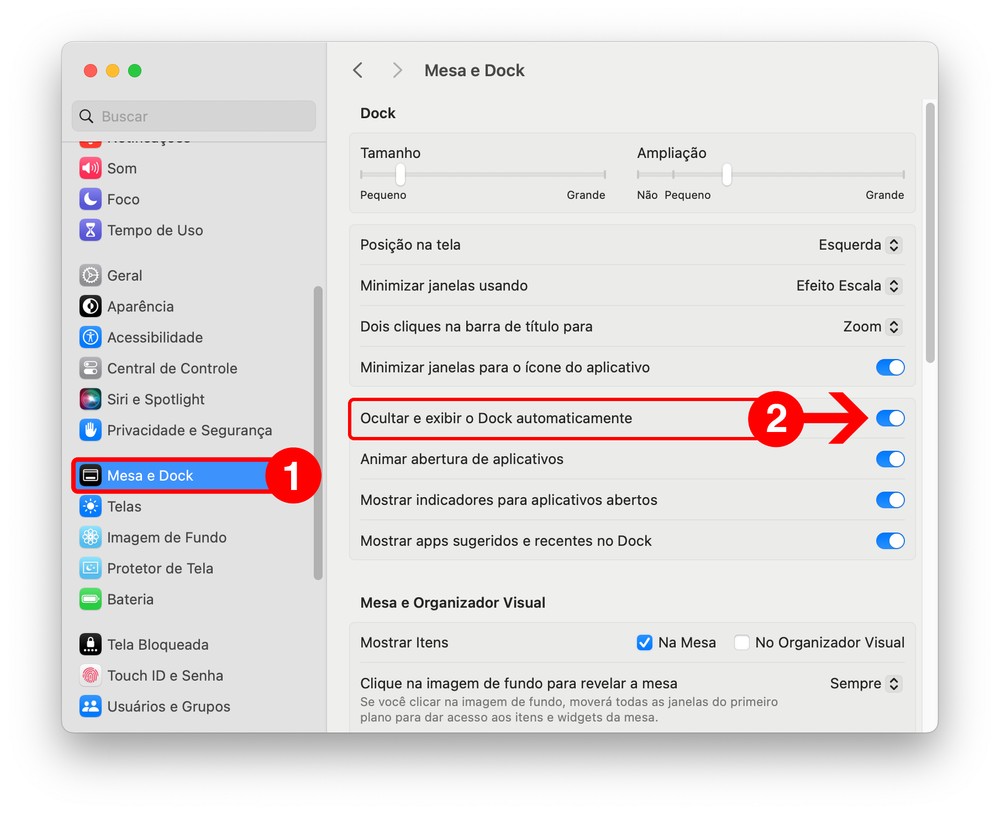Click the Bateria icon in sidebar
The width and height of the screenshot is (1000, 814).
tap(90, 599)
